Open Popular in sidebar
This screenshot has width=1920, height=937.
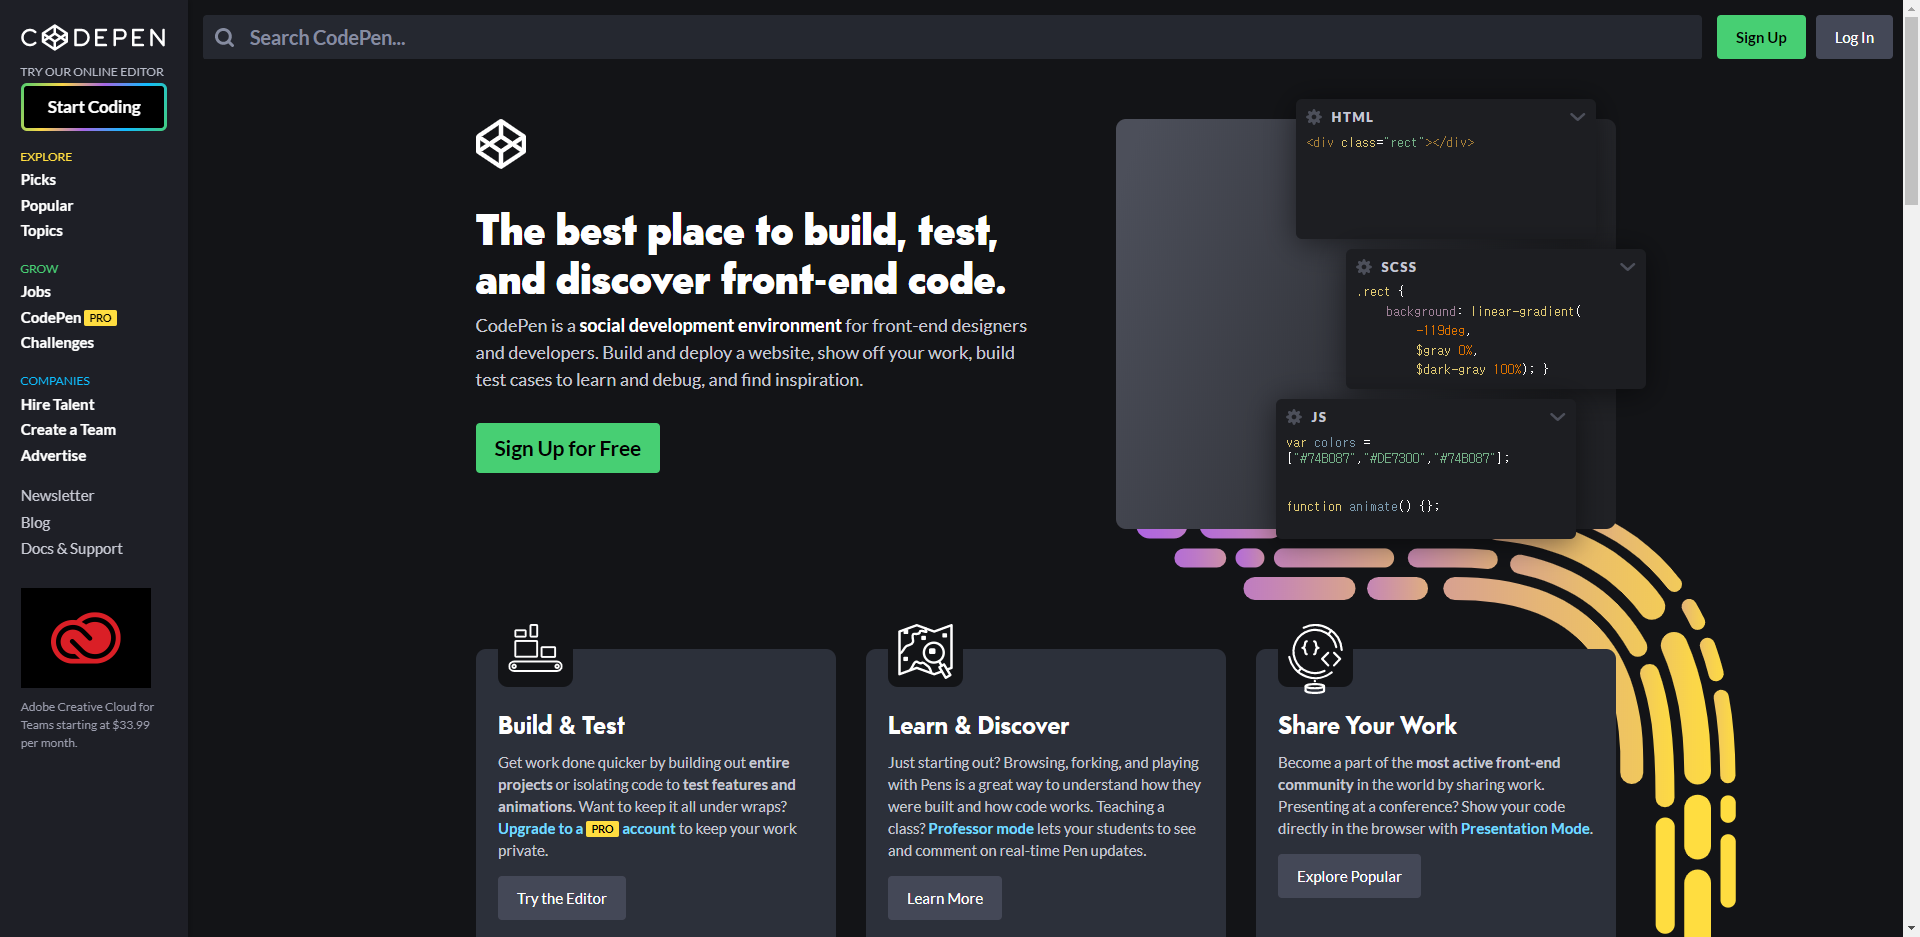click(47, 206)
